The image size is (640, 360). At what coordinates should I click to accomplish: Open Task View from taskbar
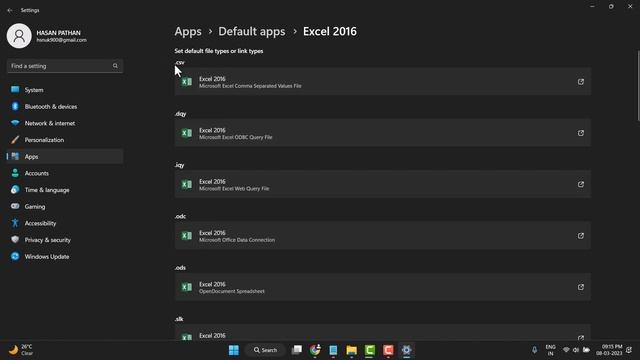297,350
